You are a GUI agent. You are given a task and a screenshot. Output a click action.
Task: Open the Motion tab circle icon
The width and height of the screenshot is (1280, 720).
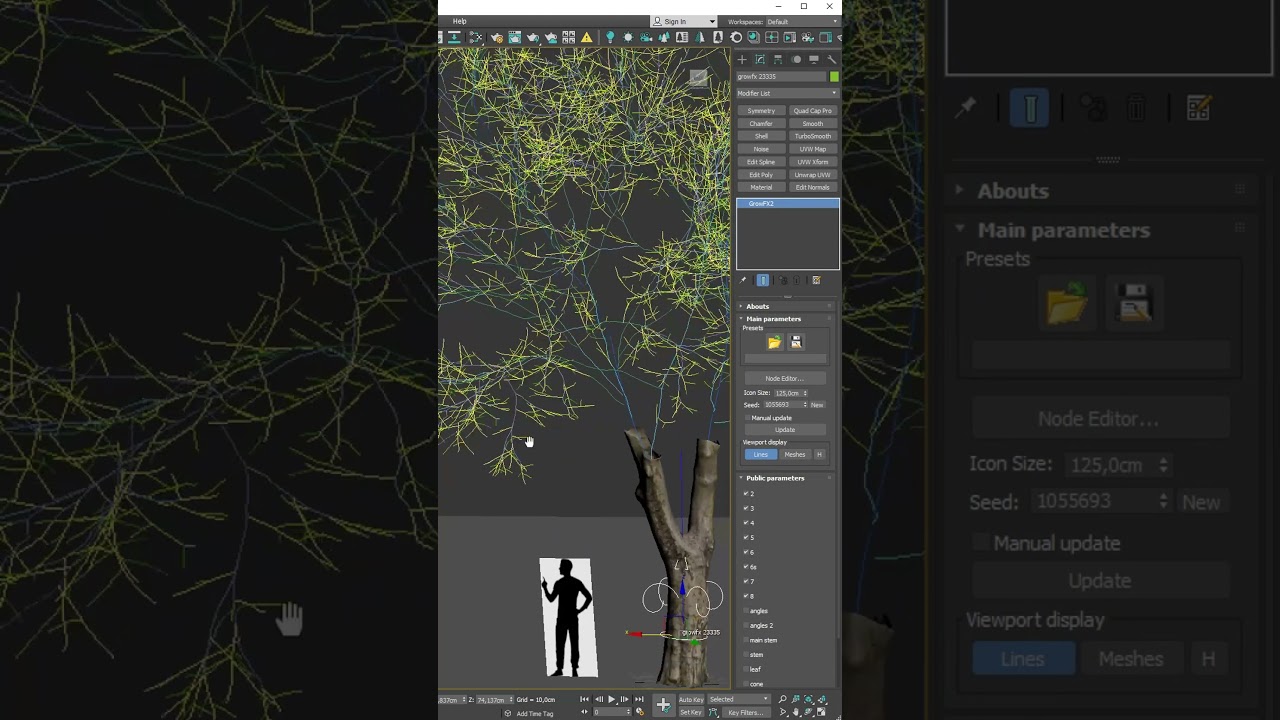tap(796, 60)
